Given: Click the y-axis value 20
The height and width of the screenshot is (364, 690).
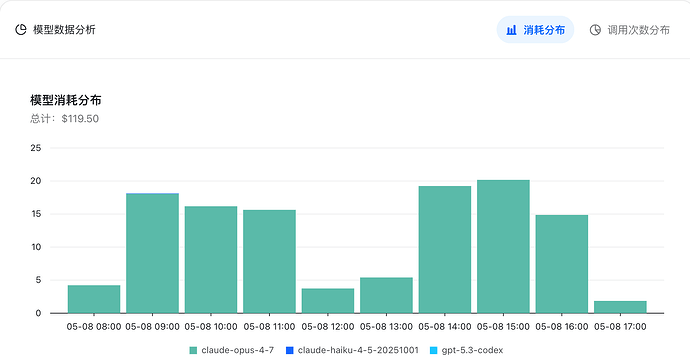Looking at the screenshot, I should tap(36, 181).
